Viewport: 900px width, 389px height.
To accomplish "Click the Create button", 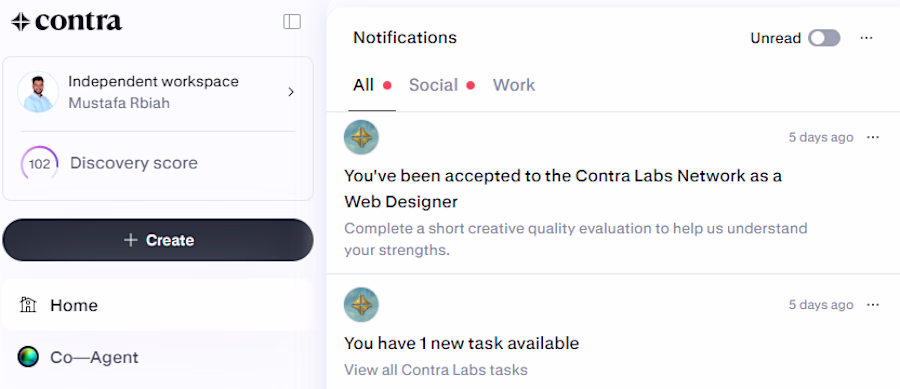I will (x=158, y=240).
